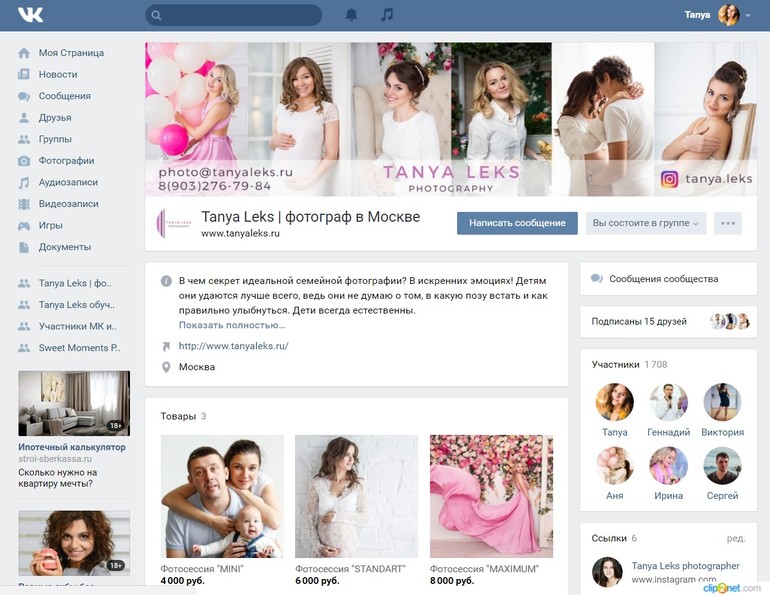Go to Моя Страница in sidebar
This screenshot has height=595, width=770.
point(70,53)
